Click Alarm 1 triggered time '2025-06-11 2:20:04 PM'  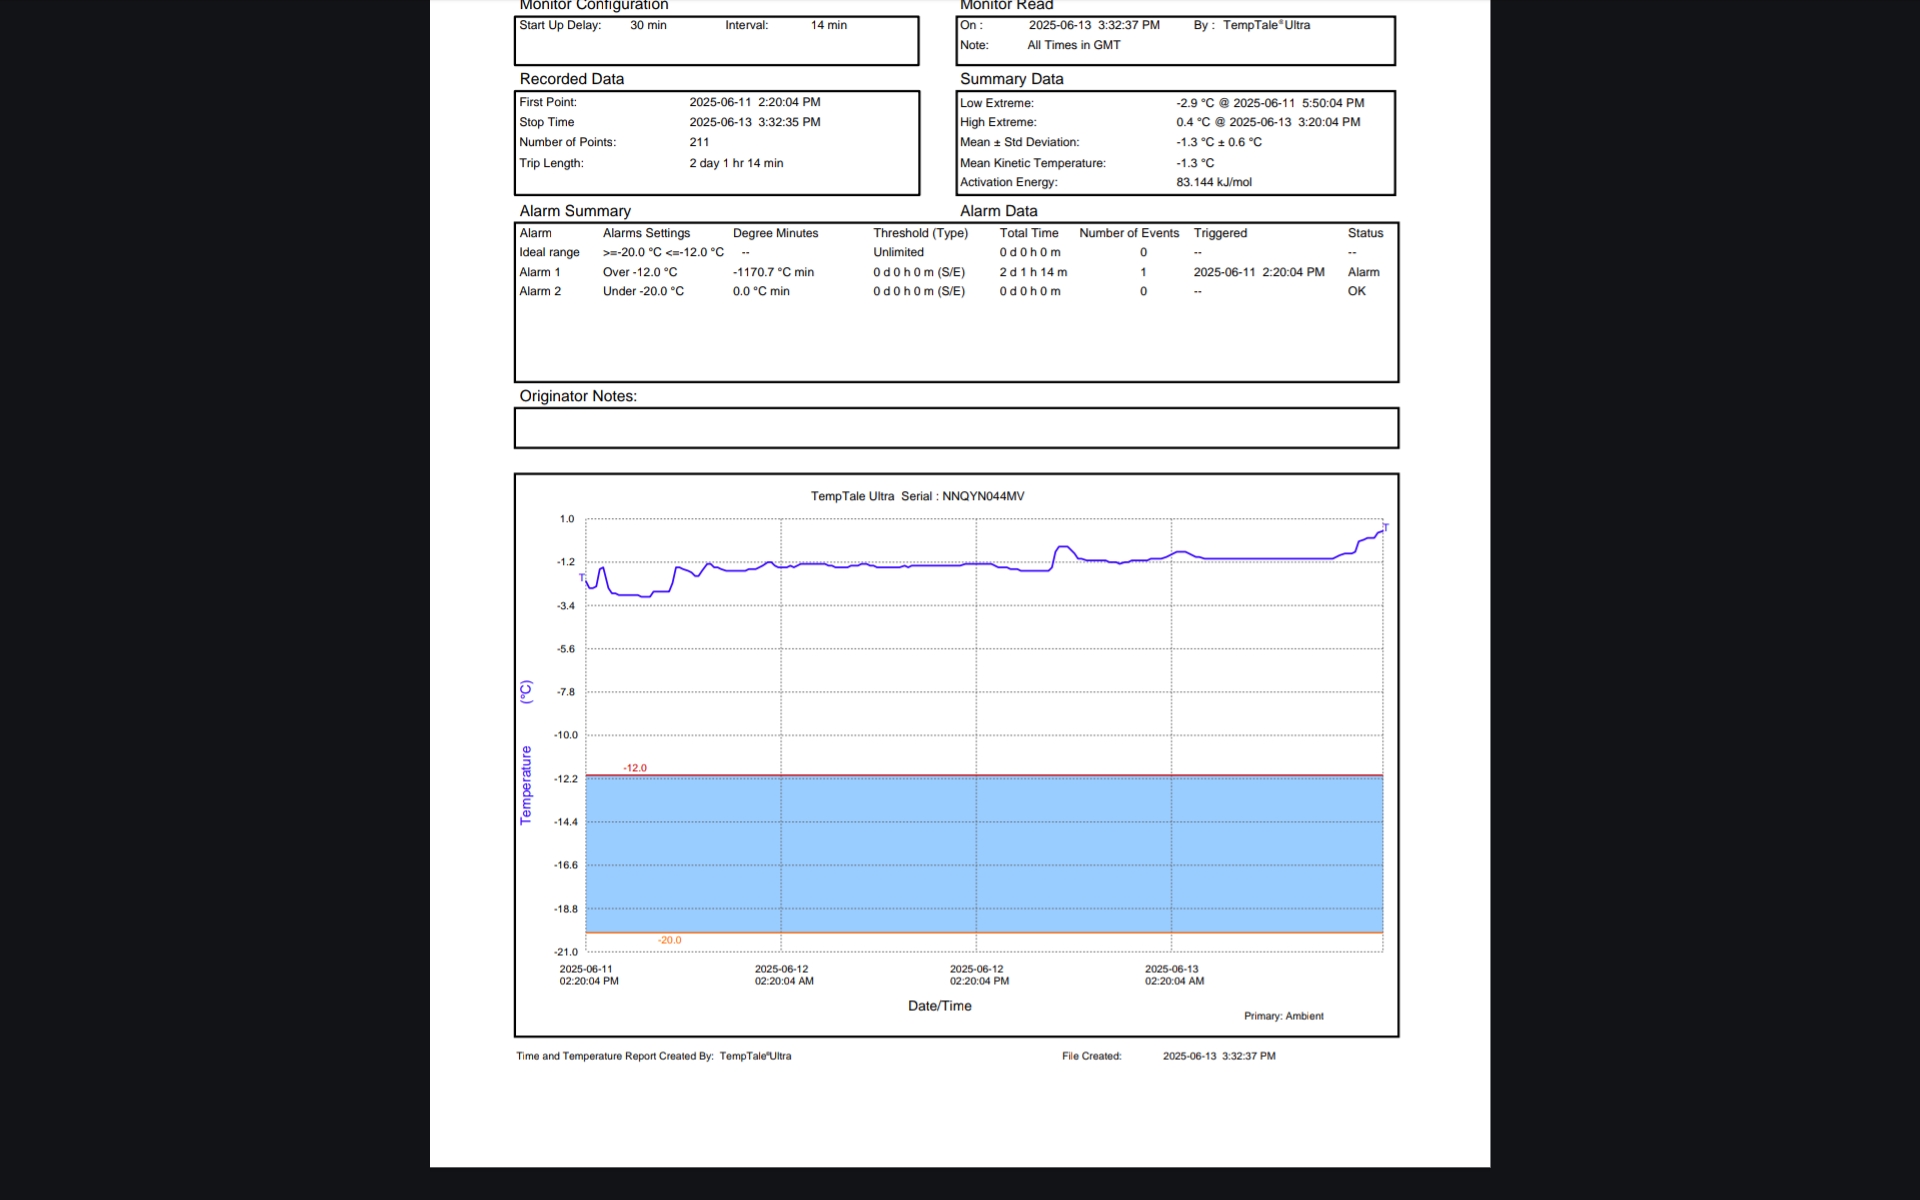point(1259,272)
